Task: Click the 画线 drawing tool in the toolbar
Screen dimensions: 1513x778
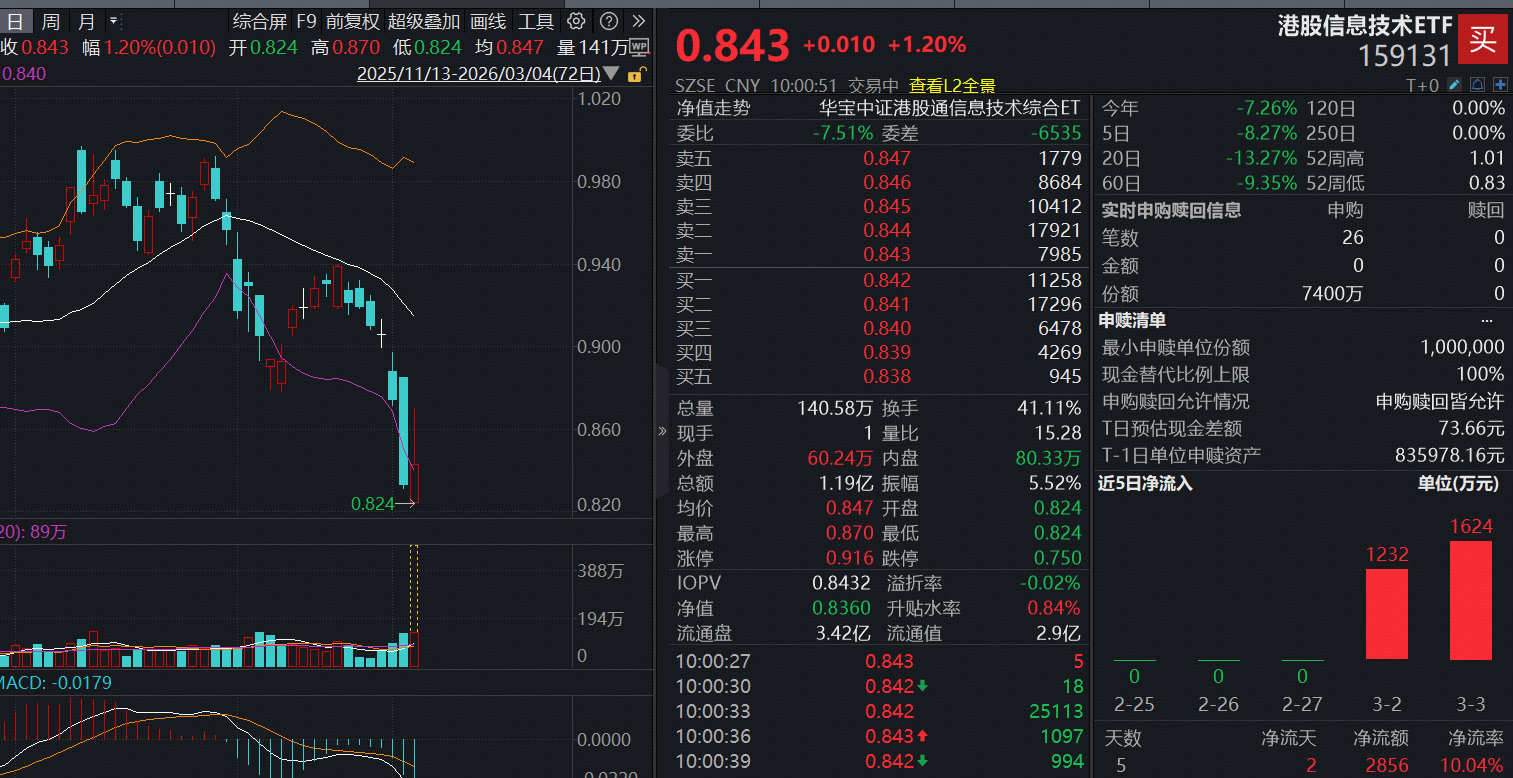Action: click(x=487, y=21)
